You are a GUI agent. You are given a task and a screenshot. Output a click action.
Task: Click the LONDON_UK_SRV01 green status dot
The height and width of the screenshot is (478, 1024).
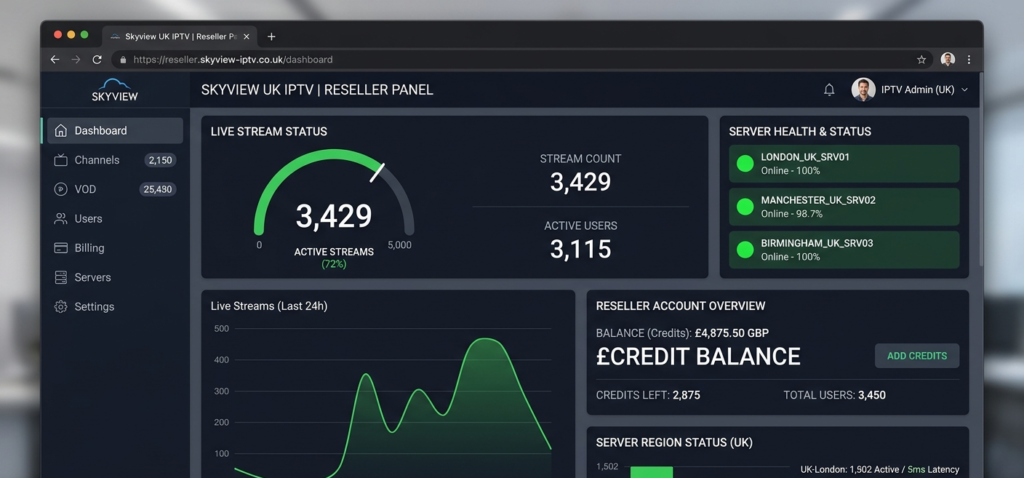pos(745,164)
